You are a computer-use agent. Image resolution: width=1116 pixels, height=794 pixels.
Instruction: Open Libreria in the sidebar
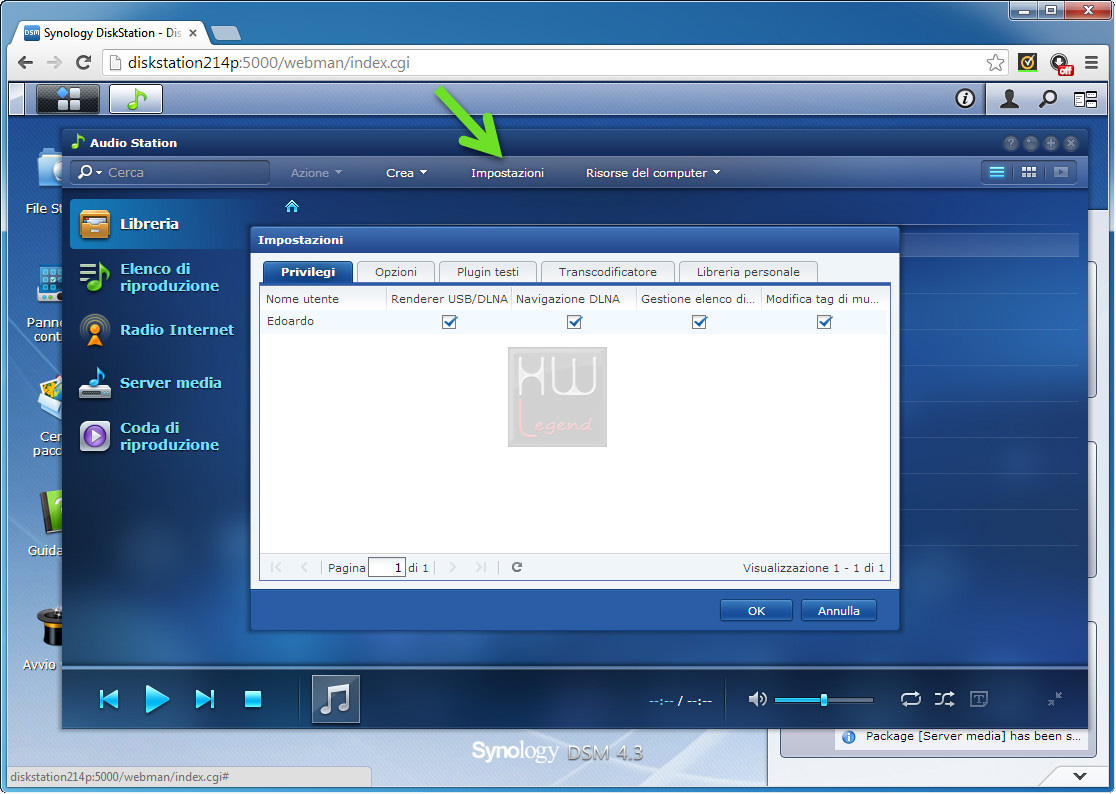pos(159,224)
